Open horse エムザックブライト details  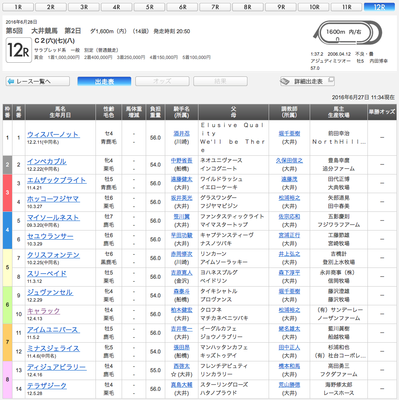pyautogui.click(x=56, y=180)
